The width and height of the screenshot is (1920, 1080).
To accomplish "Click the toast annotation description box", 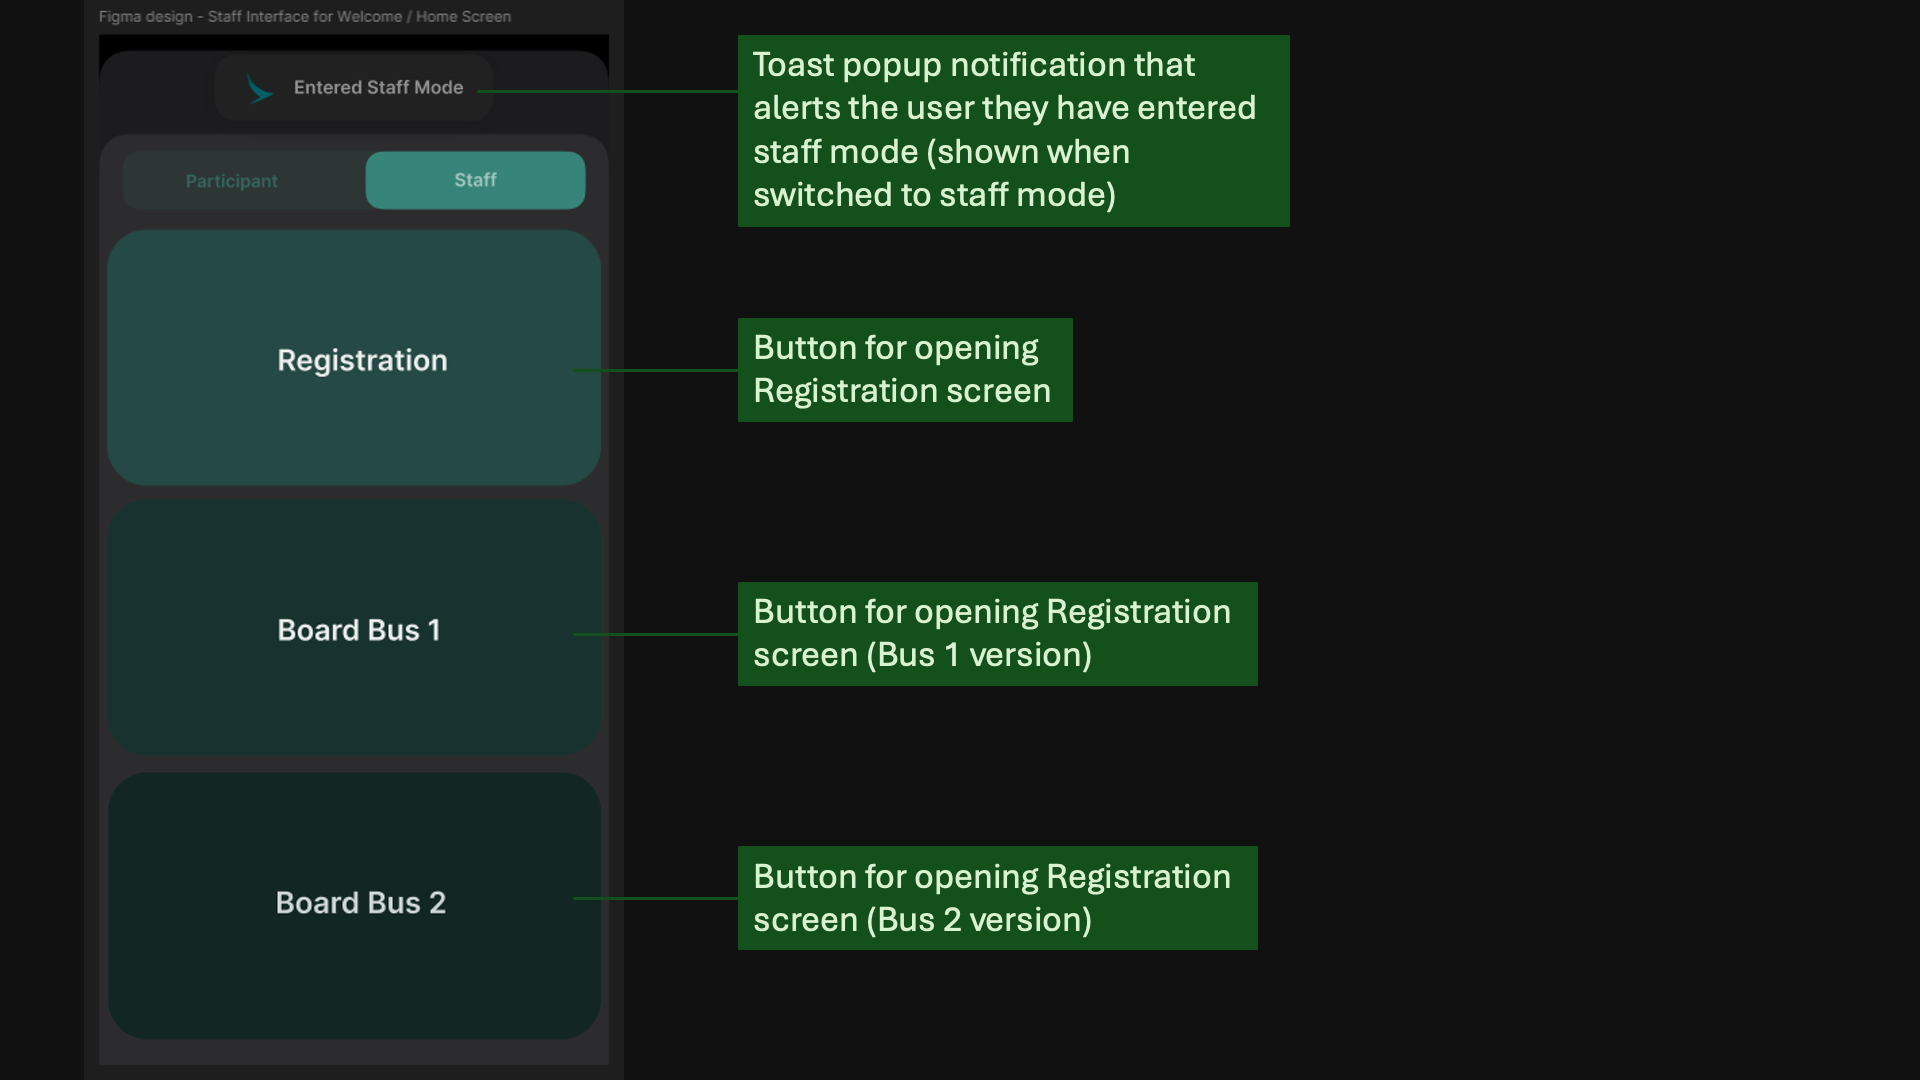I will (x=1013, y=130).
